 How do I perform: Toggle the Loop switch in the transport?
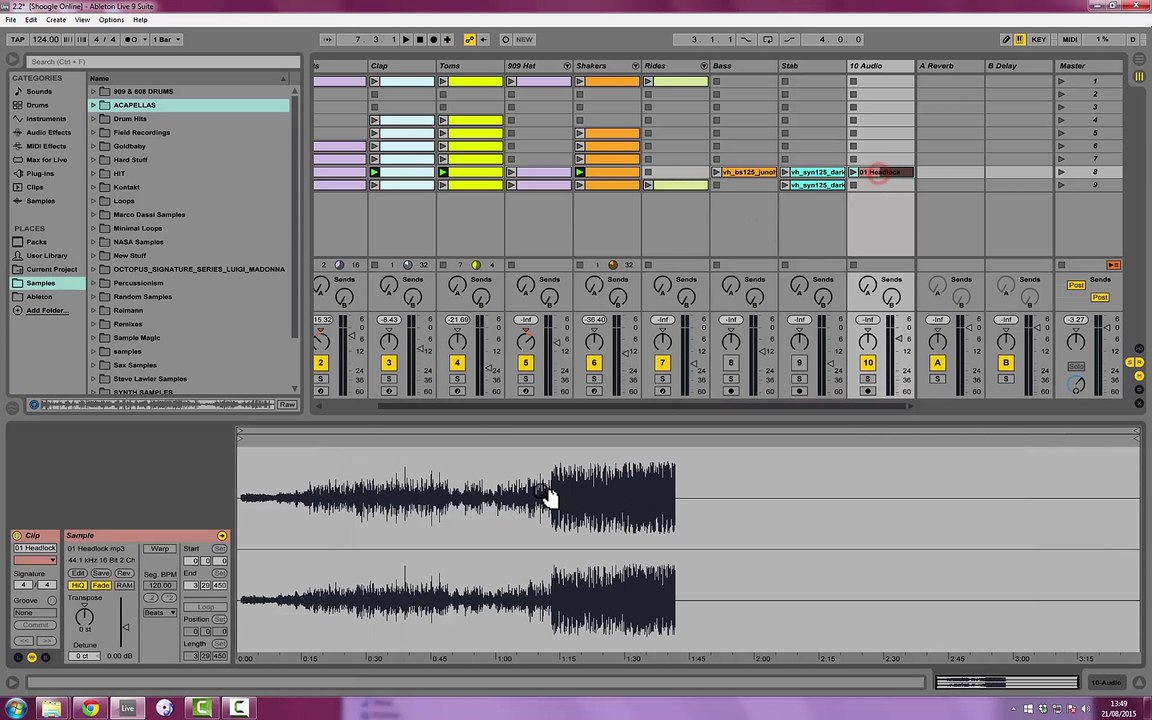[768, 40]
